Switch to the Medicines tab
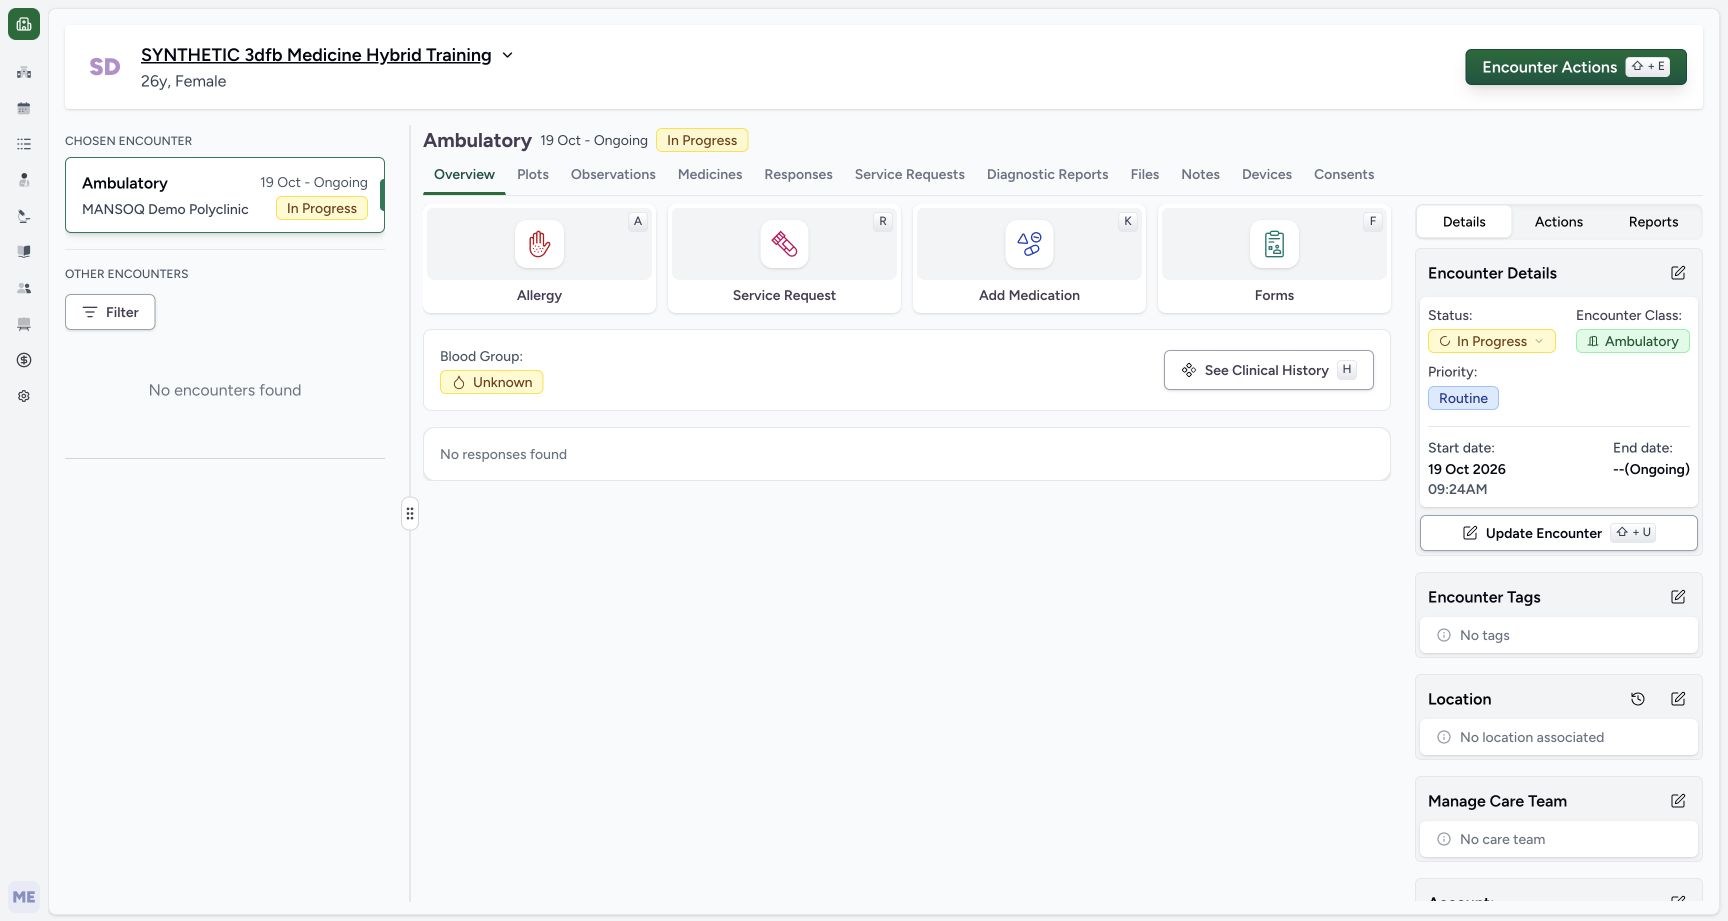The width and height of the screenshot is (1728, 921). [x=710, y=174]
